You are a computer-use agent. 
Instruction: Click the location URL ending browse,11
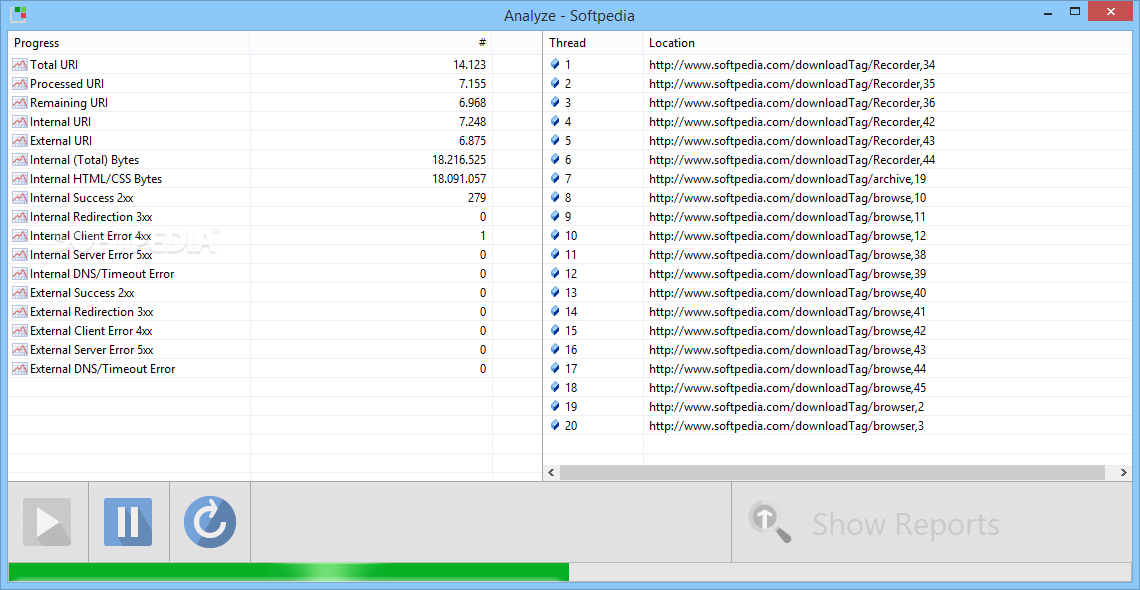coord(787,217)
